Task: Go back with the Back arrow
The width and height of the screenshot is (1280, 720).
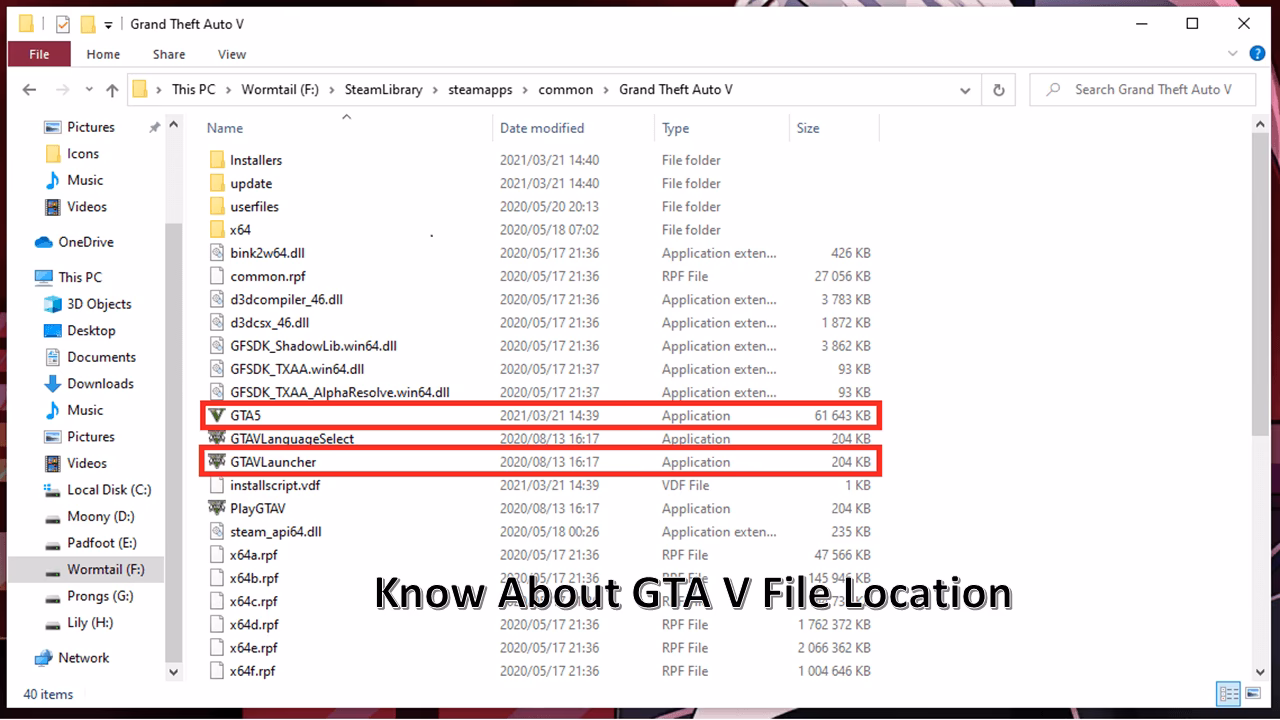Action: pyautogui.click(x=29, y=90)
